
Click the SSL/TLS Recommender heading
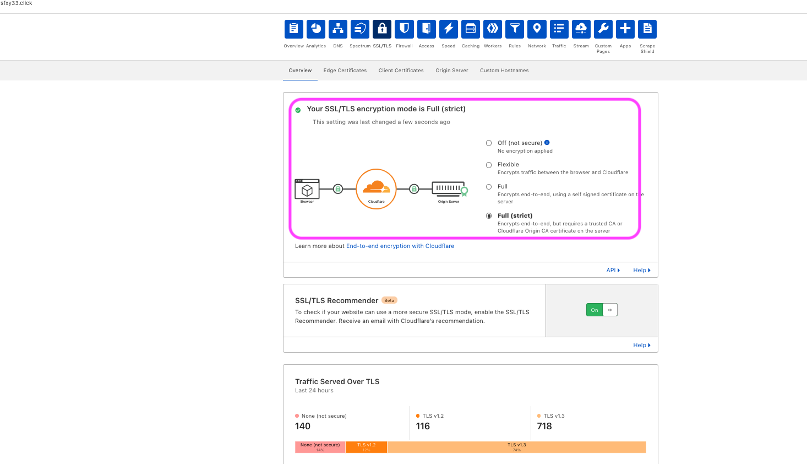click(x=336, y=301)
